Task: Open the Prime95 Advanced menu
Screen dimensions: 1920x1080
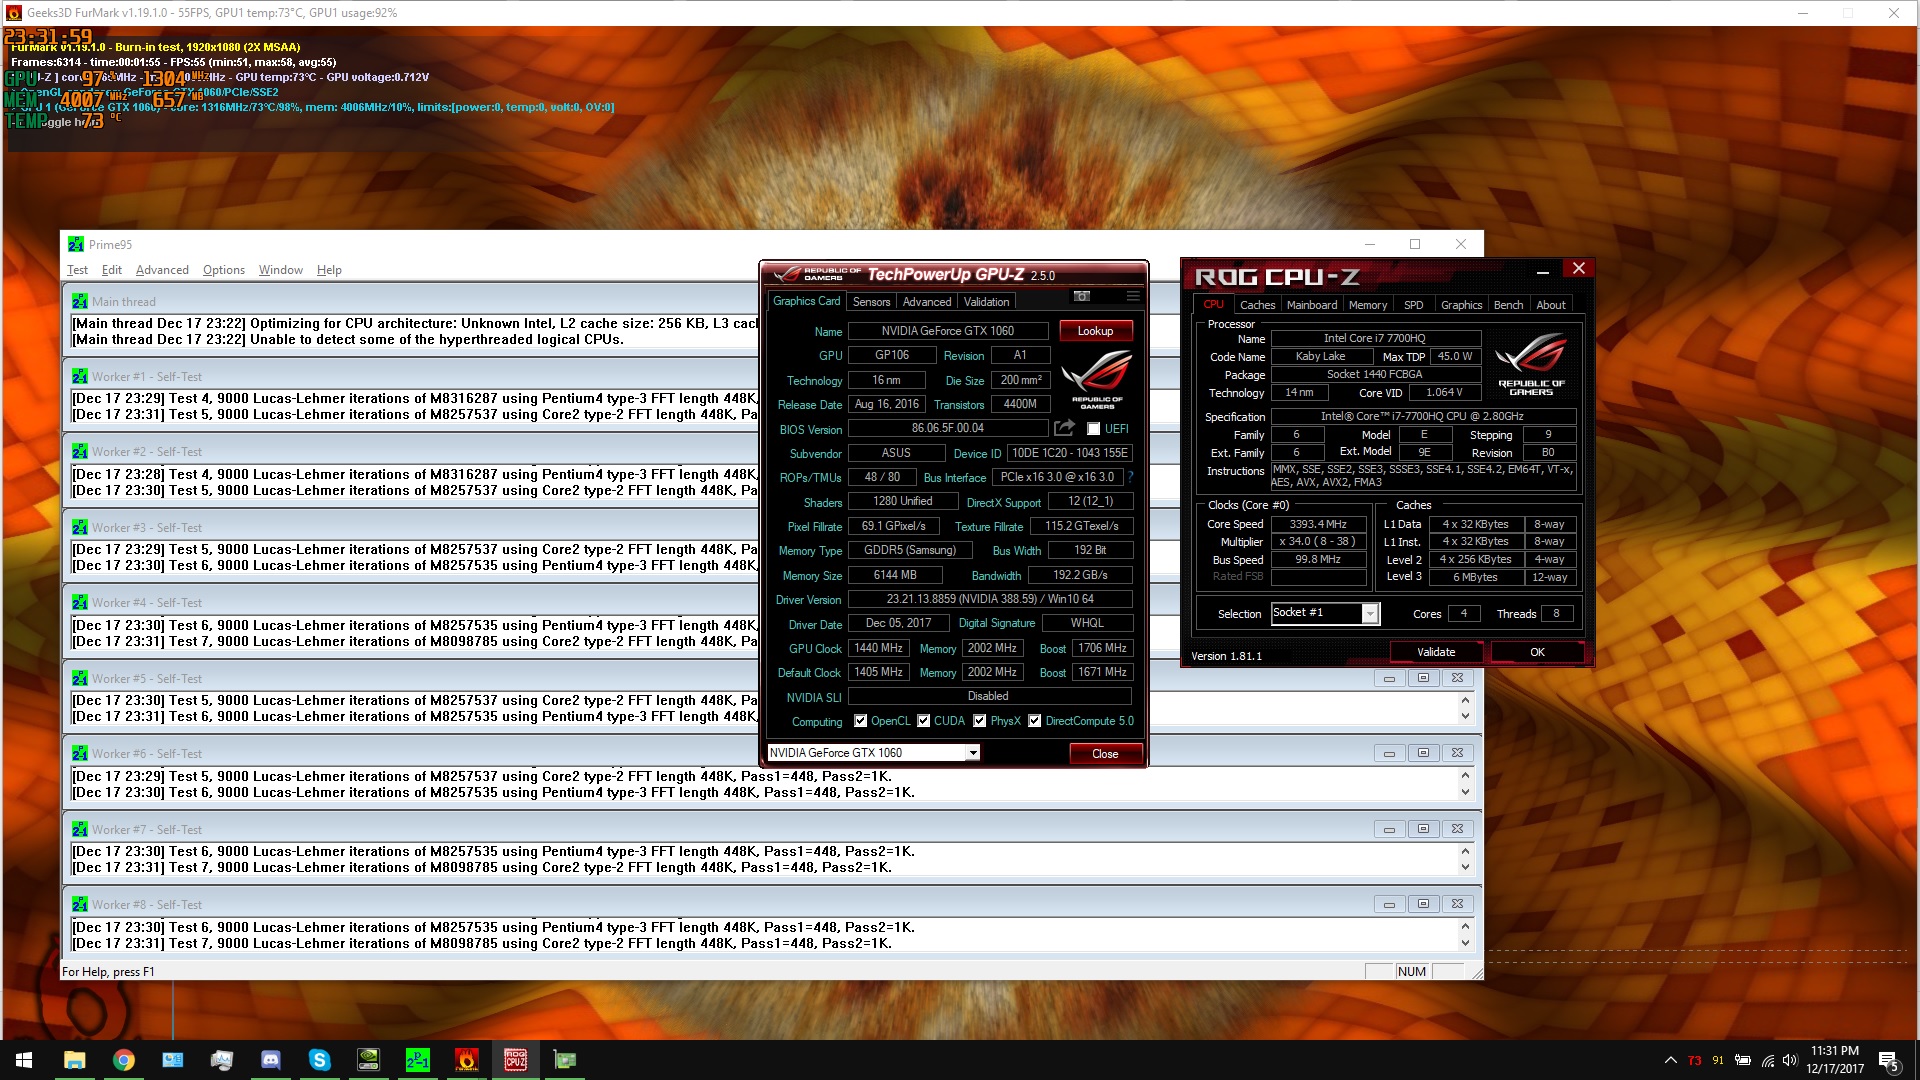Action: tap(162, 270)
